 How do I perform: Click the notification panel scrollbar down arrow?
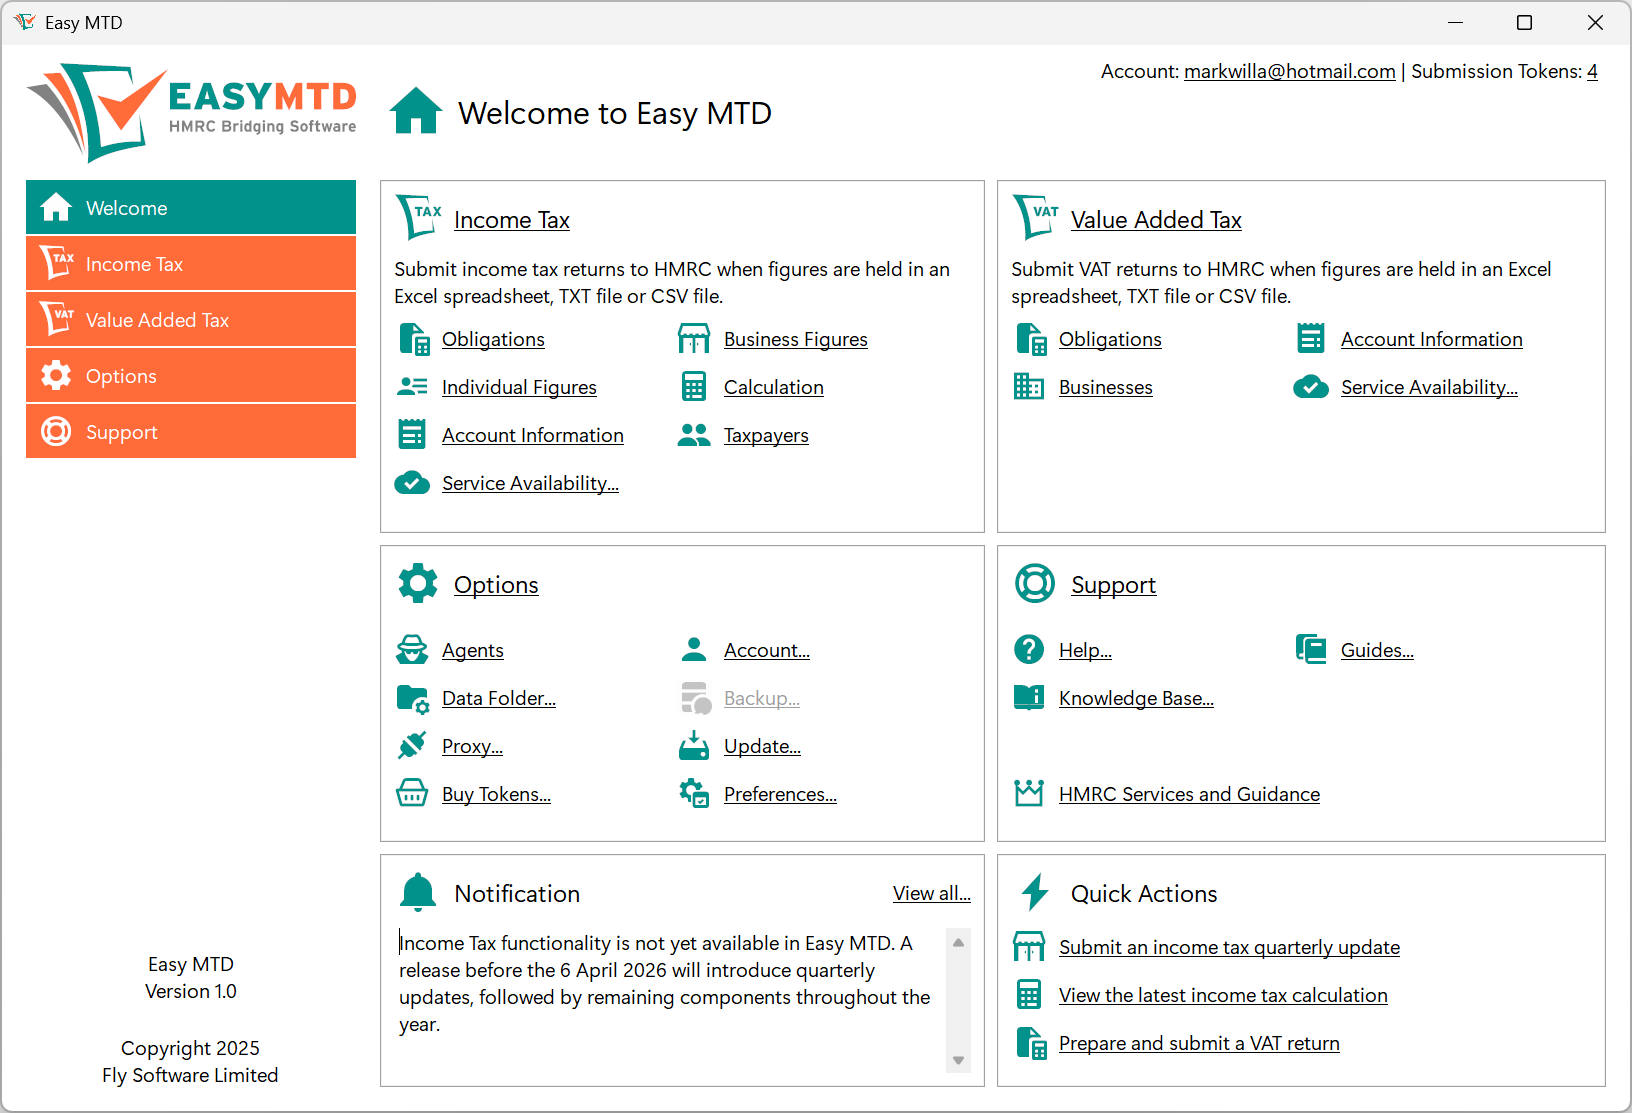pyautogui.click(x=958, y=1059)
